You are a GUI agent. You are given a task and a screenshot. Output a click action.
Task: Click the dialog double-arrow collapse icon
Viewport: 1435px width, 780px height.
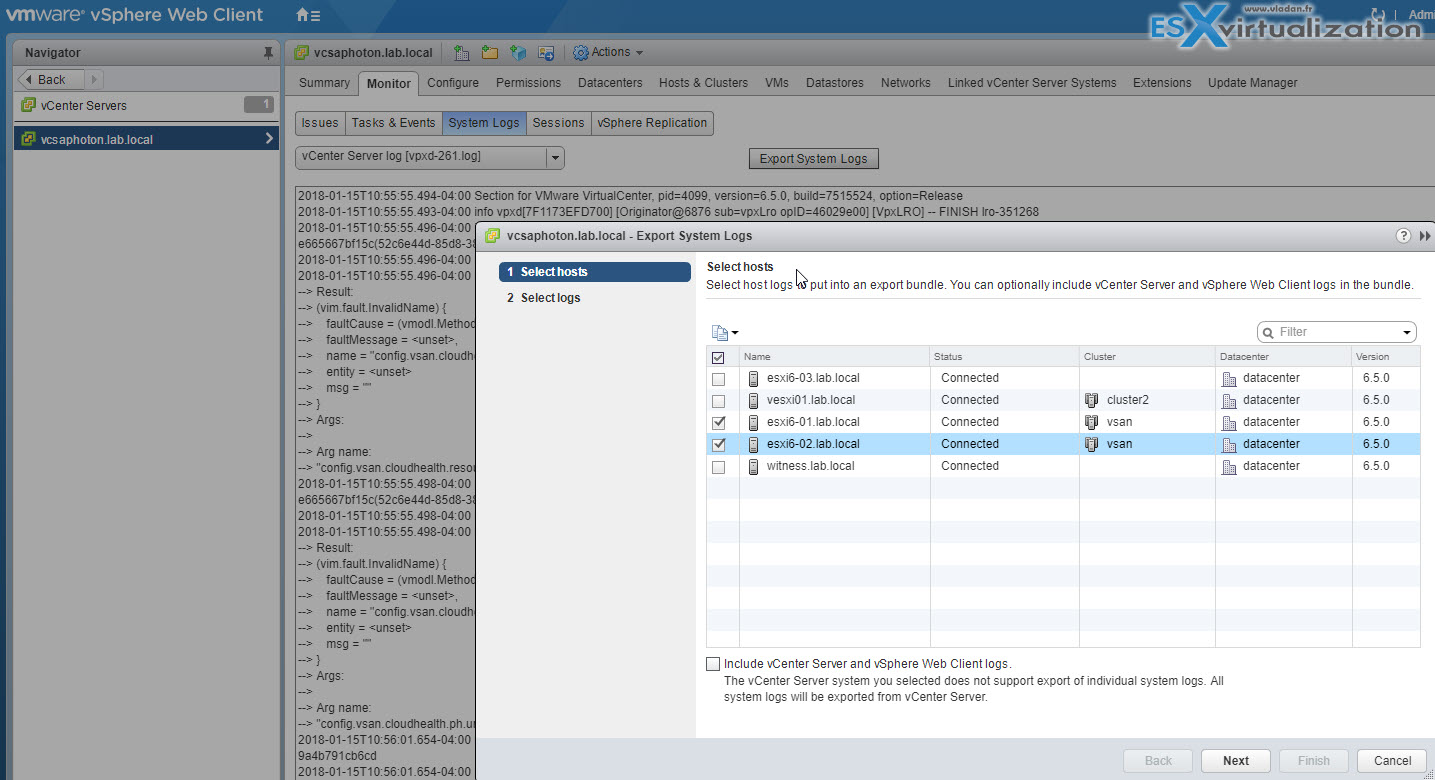[1425, 235]
